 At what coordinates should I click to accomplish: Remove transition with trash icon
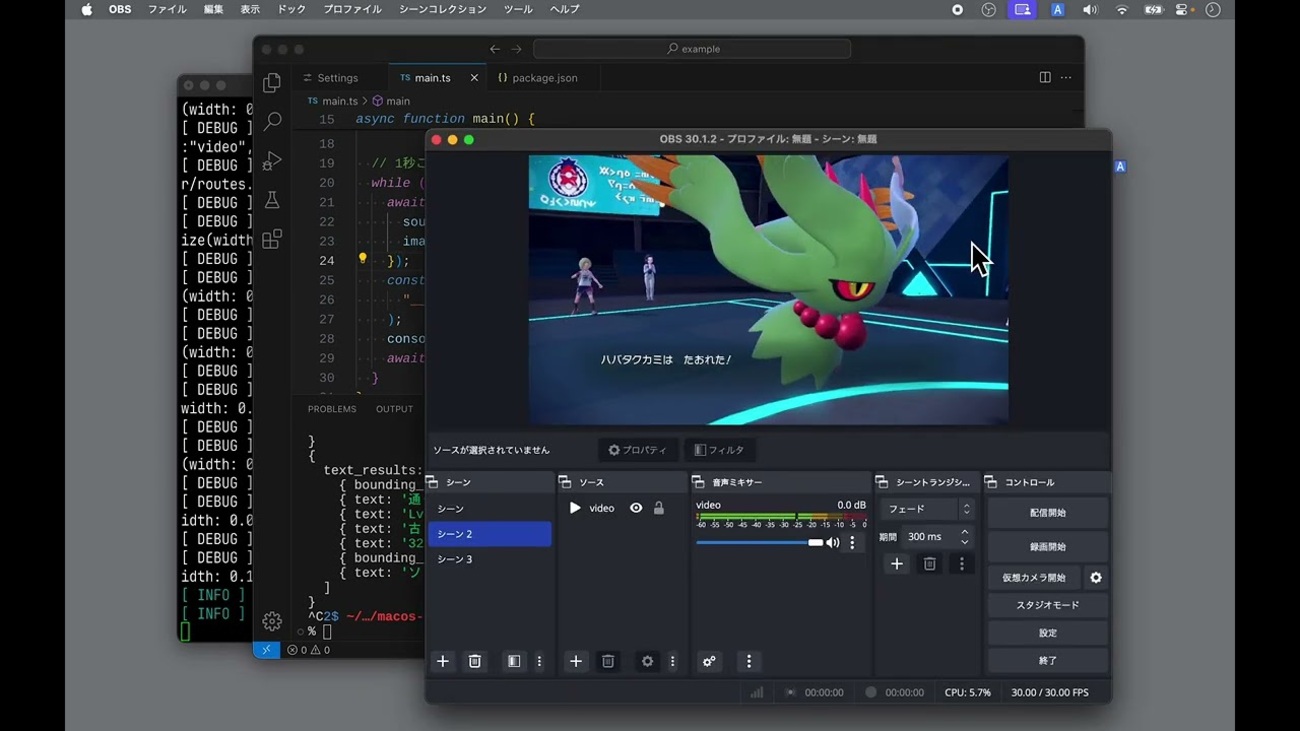[x=929, y=564]
